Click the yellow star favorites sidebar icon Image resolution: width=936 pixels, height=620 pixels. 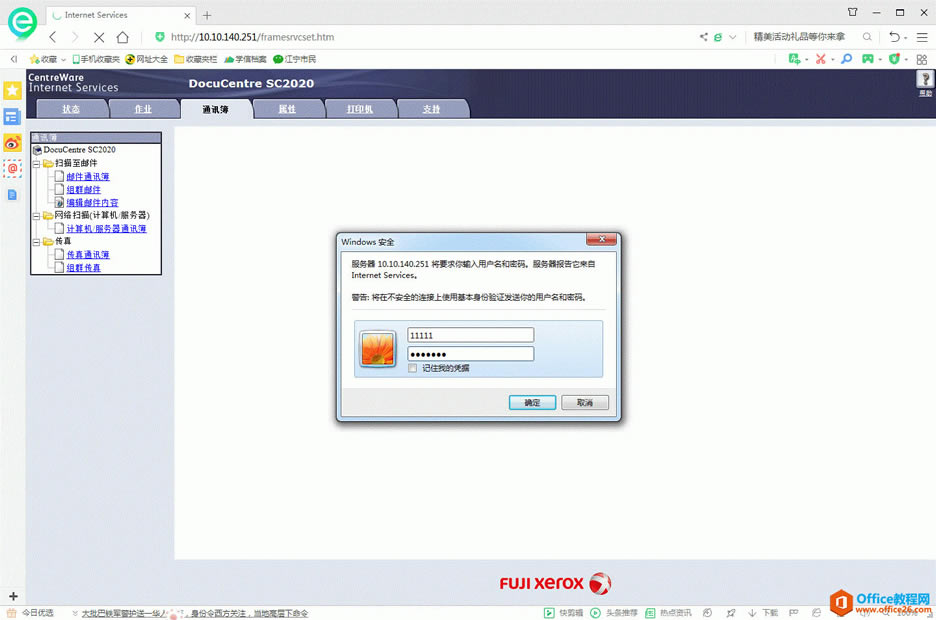pyautogui.click(x=13, y=90)
